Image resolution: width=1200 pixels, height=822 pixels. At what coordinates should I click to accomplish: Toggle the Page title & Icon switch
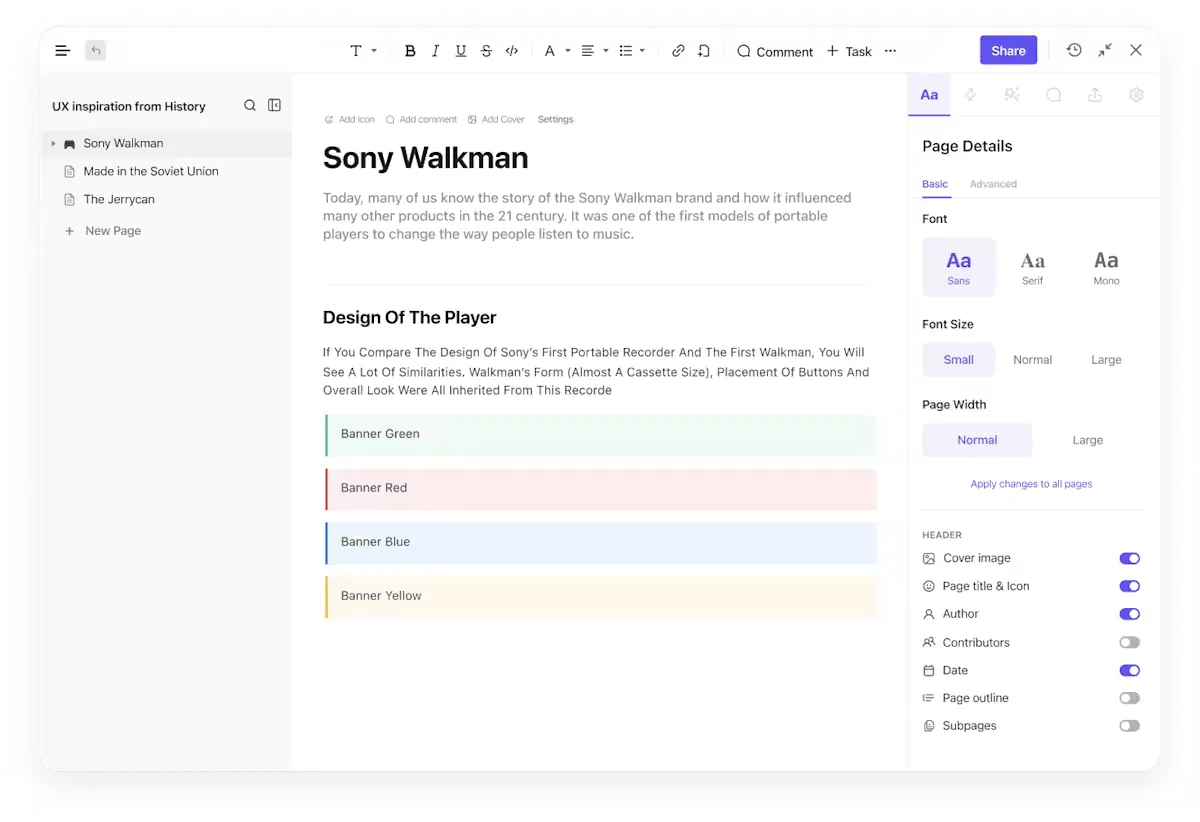tap(1129, 587)
